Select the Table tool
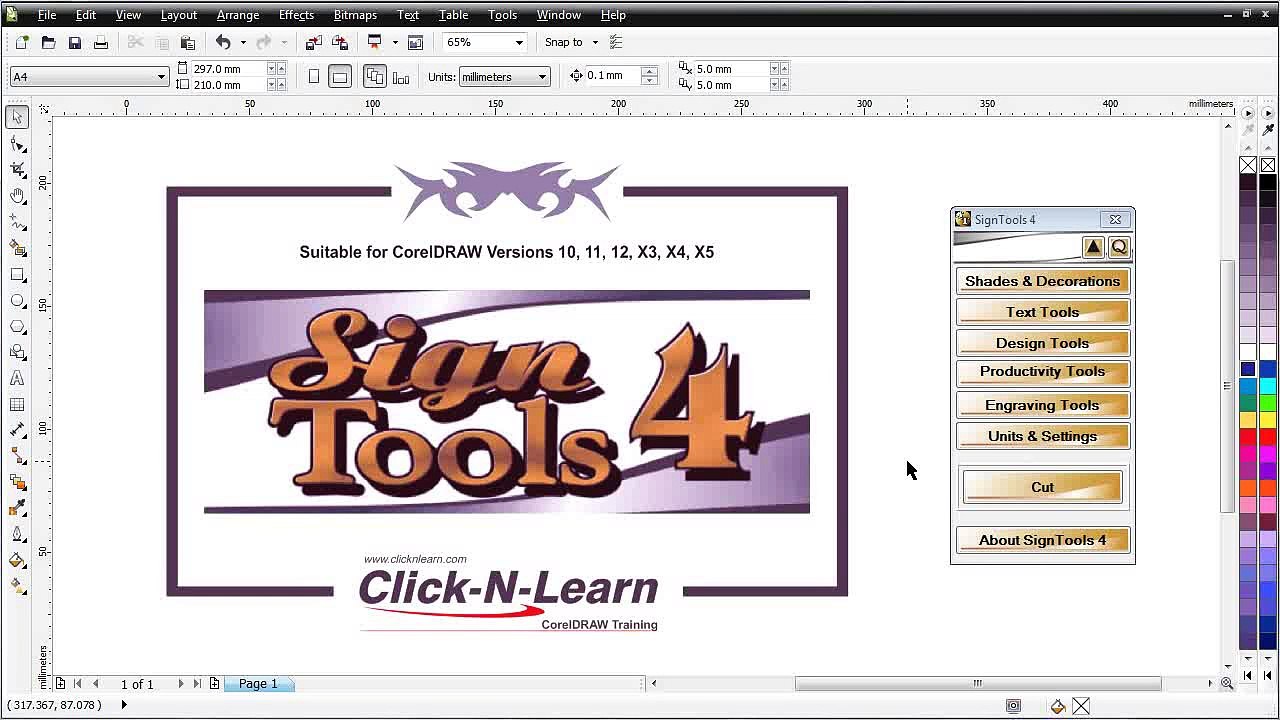This screenshot has width=1280, height=720. click(x=17, y=404)
